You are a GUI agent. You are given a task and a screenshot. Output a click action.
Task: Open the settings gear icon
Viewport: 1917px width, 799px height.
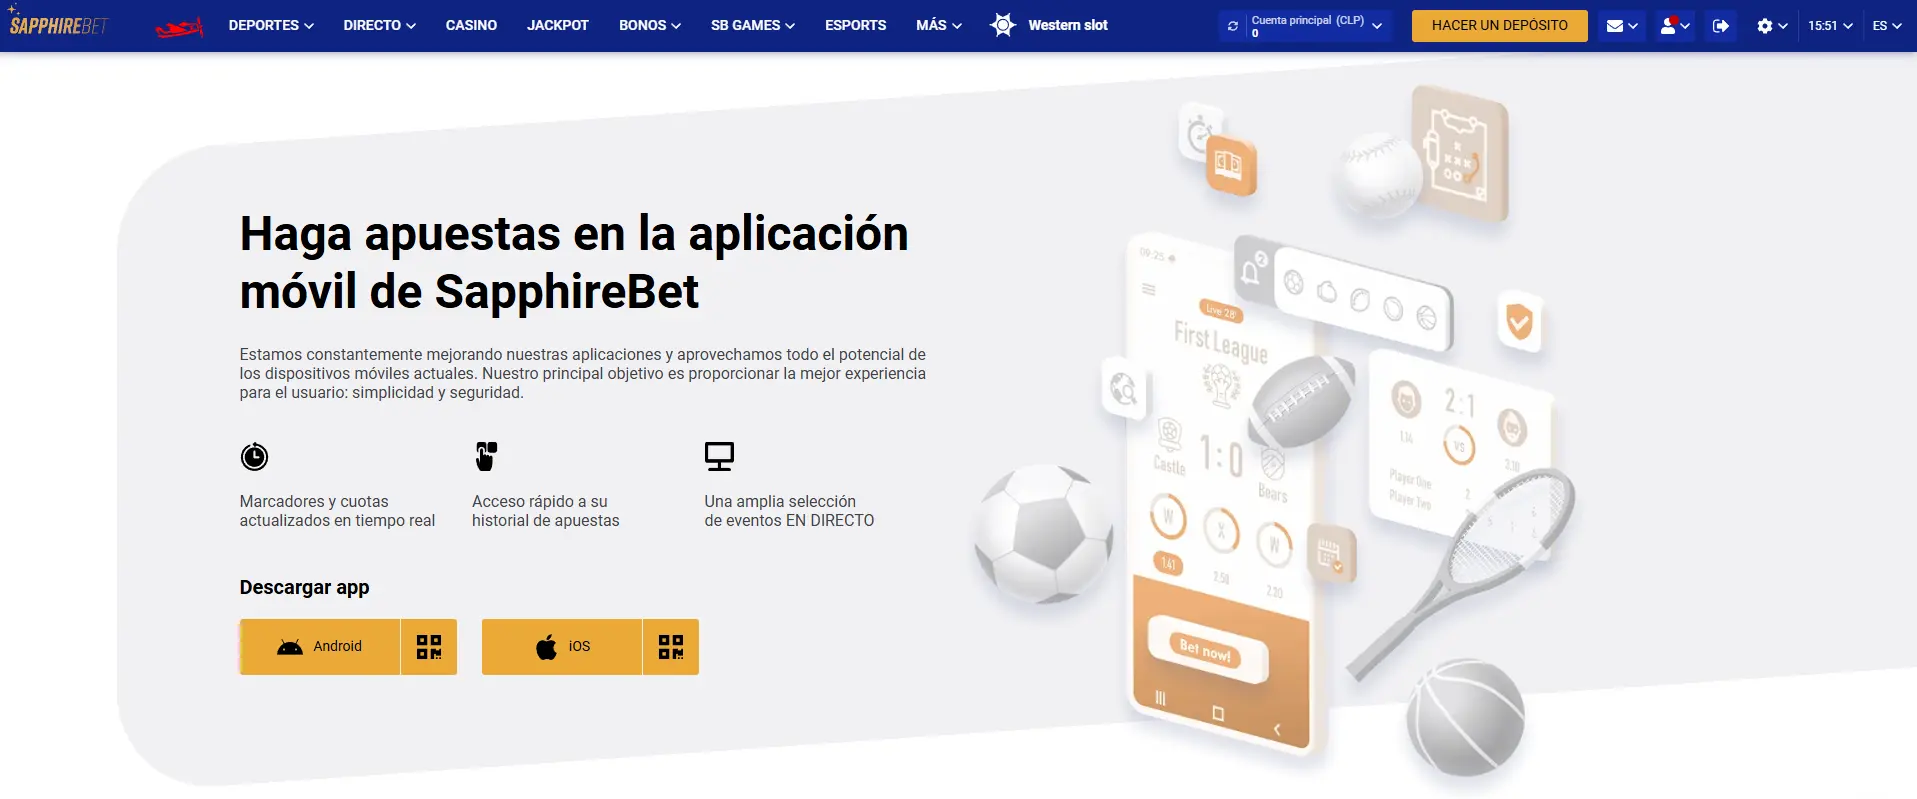tap(1764, 26)
